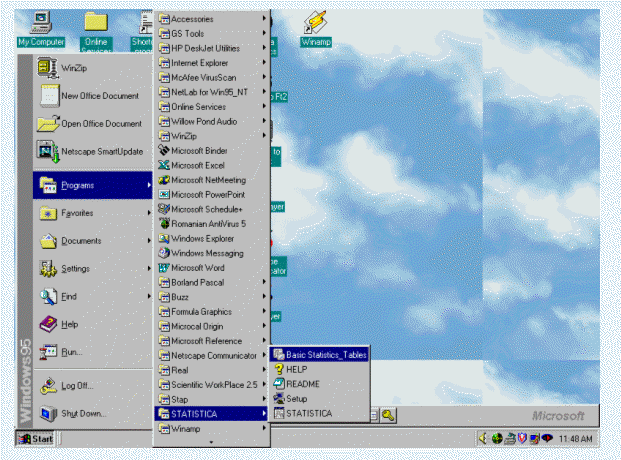Open My Computer desktop icon
The width and height of the screenshot is (621, 460).
coord(41,29)
